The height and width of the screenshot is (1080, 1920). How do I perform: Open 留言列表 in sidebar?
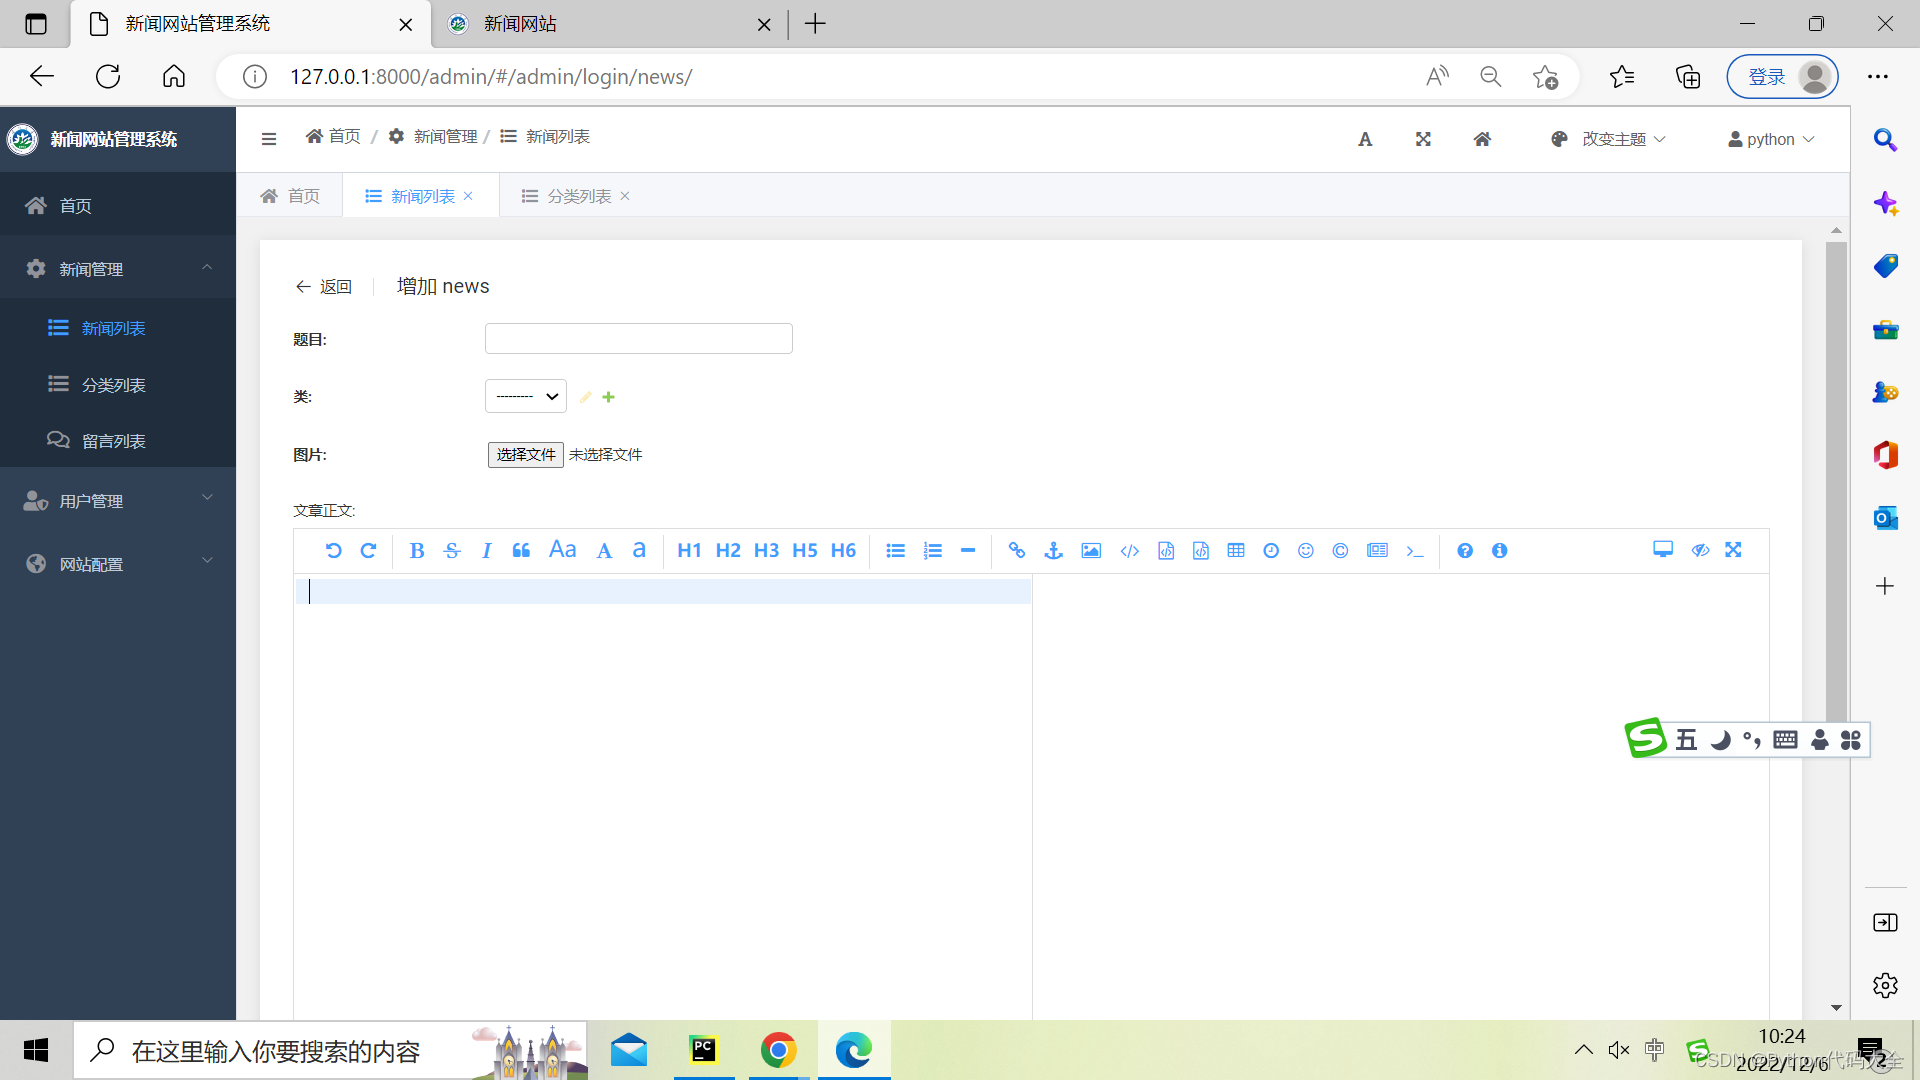(x=118, y=441)
